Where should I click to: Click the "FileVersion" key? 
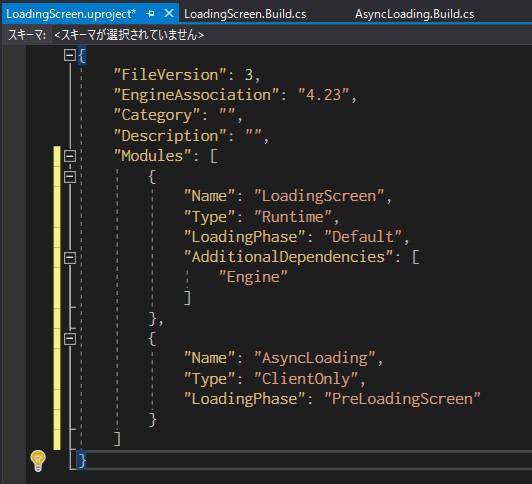click(170, 75)
